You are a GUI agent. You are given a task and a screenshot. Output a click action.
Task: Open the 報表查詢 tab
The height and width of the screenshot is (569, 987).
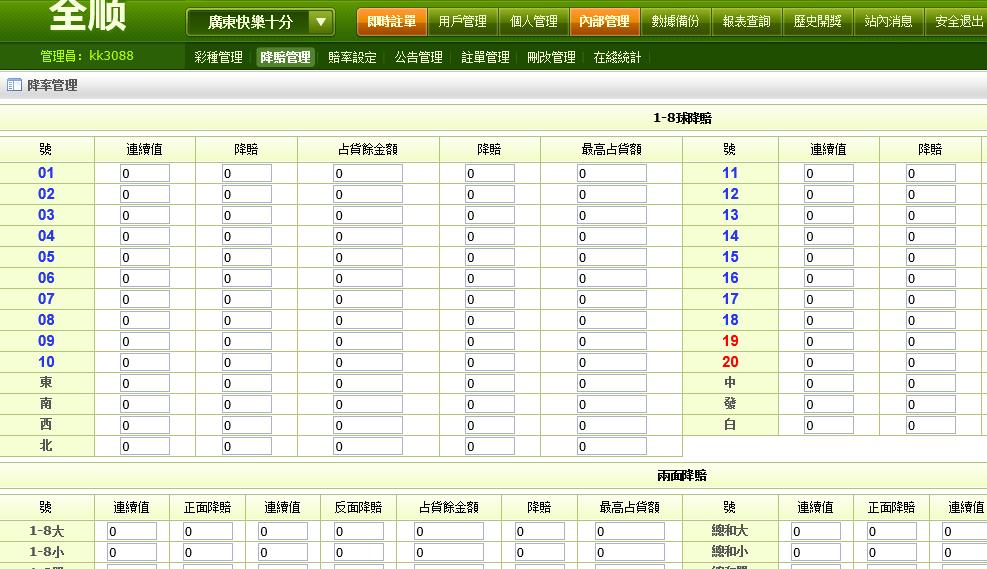coord(746,21)
